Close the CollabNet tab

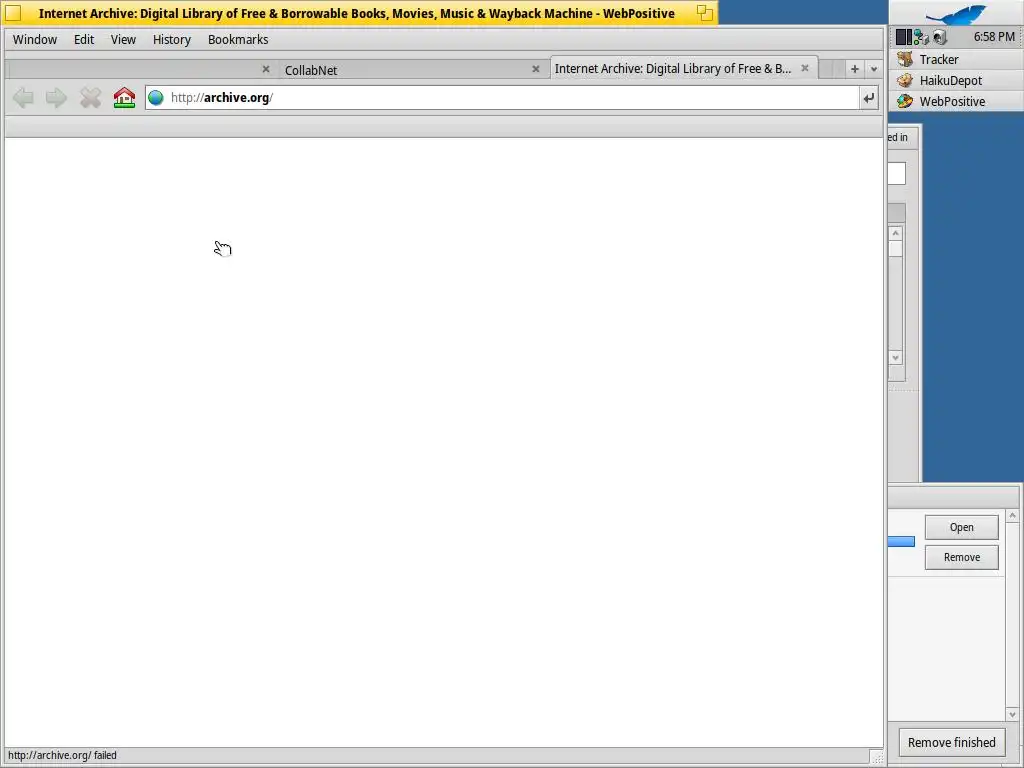point(536,69)
